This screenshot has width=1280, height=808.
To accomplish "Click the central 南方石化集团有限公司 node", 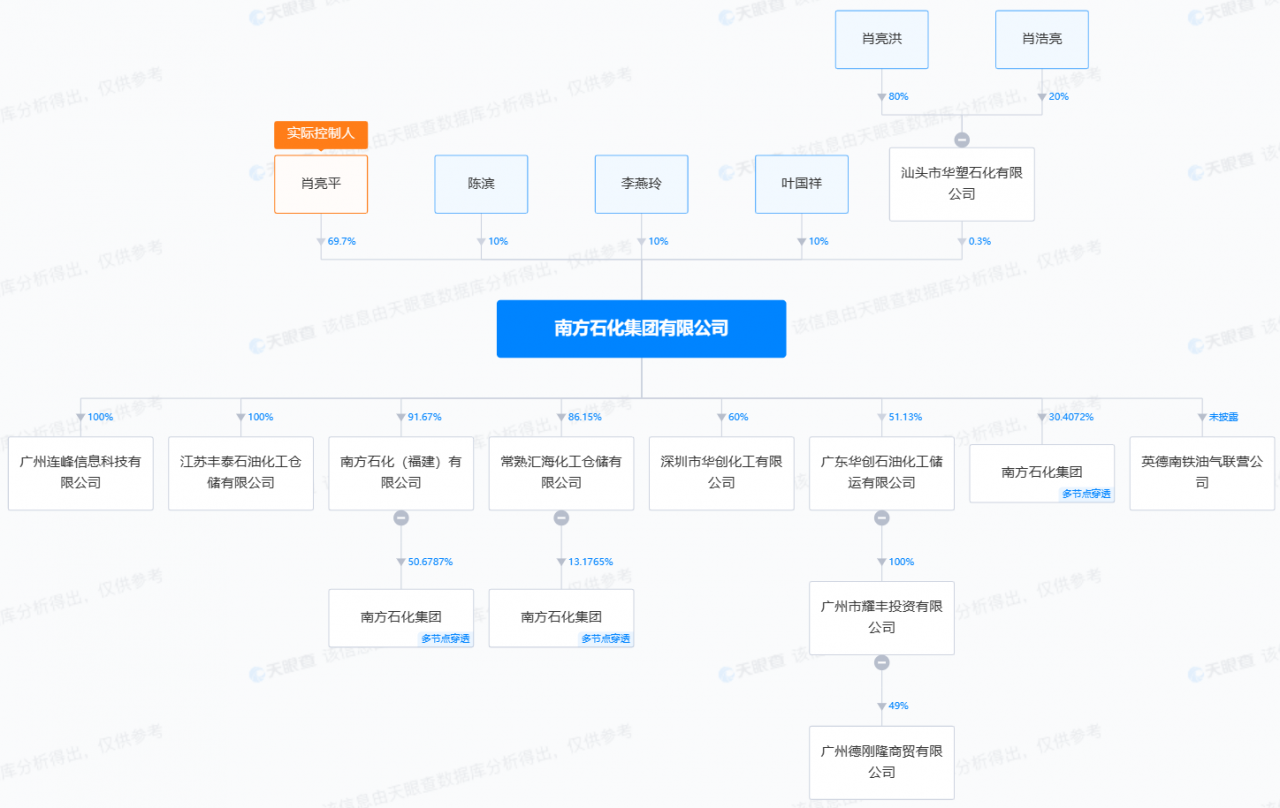I will [641, 328].
